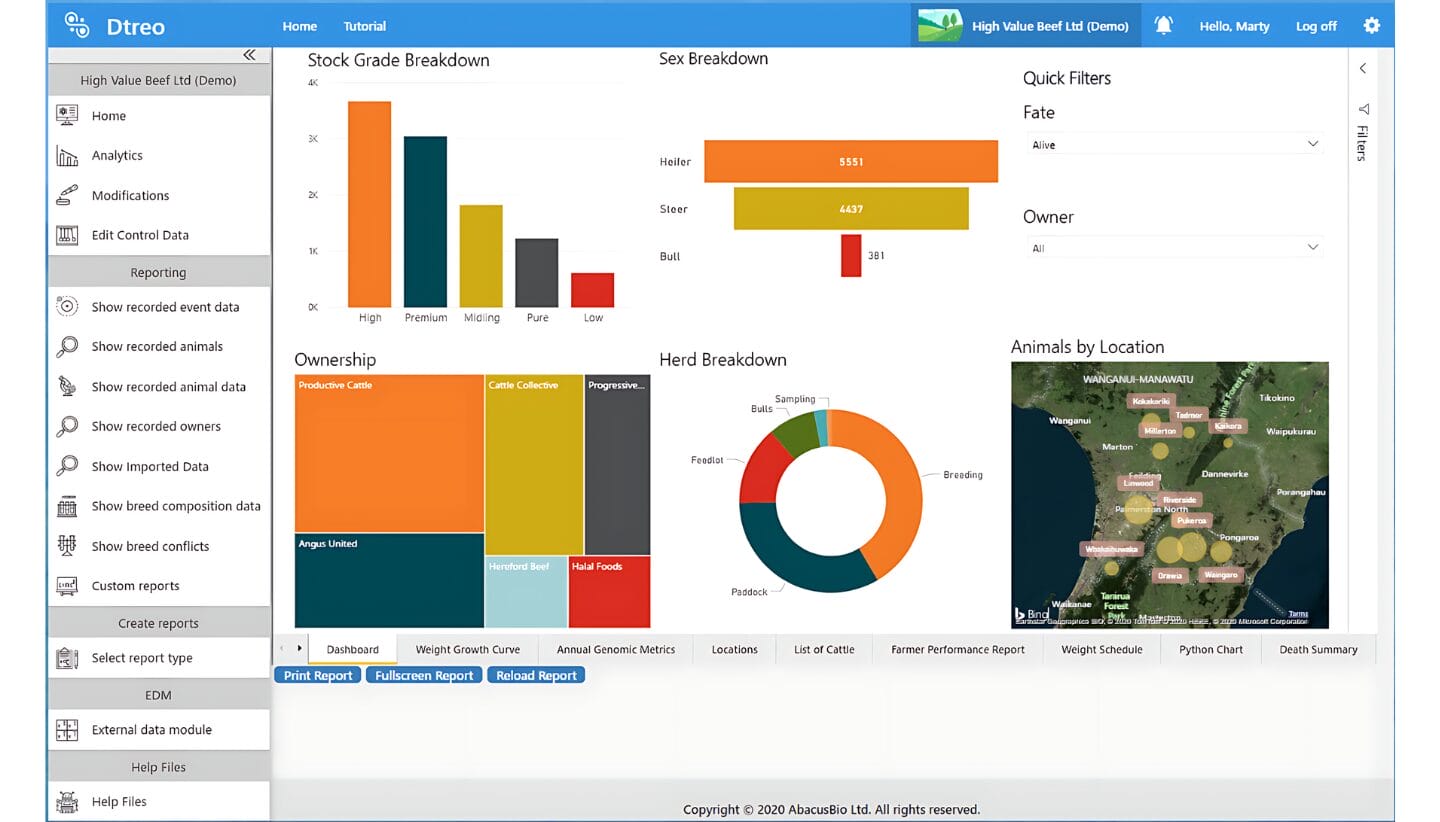The height and width of the screenshot is (822, 1440).
Task: Open Tutorial in the top navigation
Action: tap(365, 26)
